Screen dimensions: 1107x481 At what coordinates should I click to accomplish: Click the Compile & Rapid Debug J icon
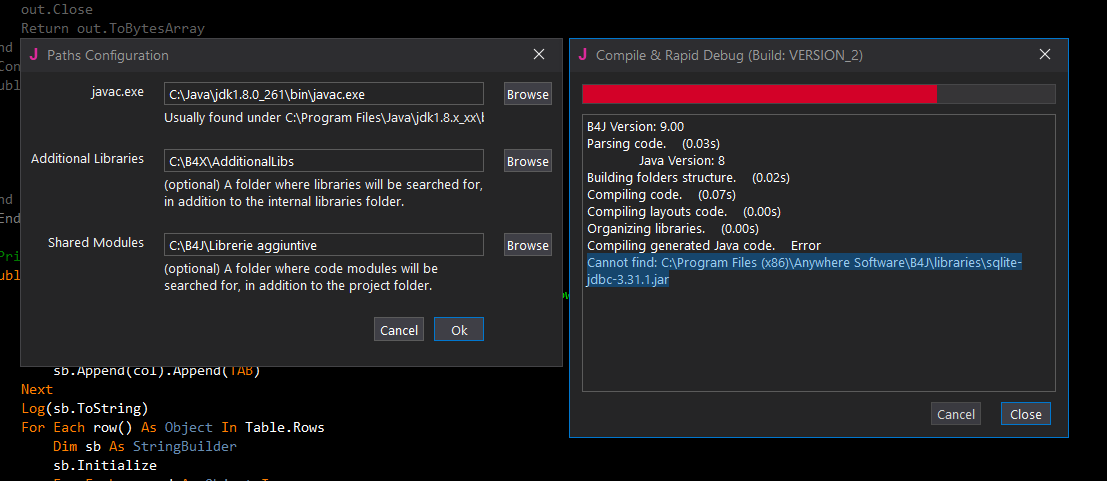coord(583,55)
